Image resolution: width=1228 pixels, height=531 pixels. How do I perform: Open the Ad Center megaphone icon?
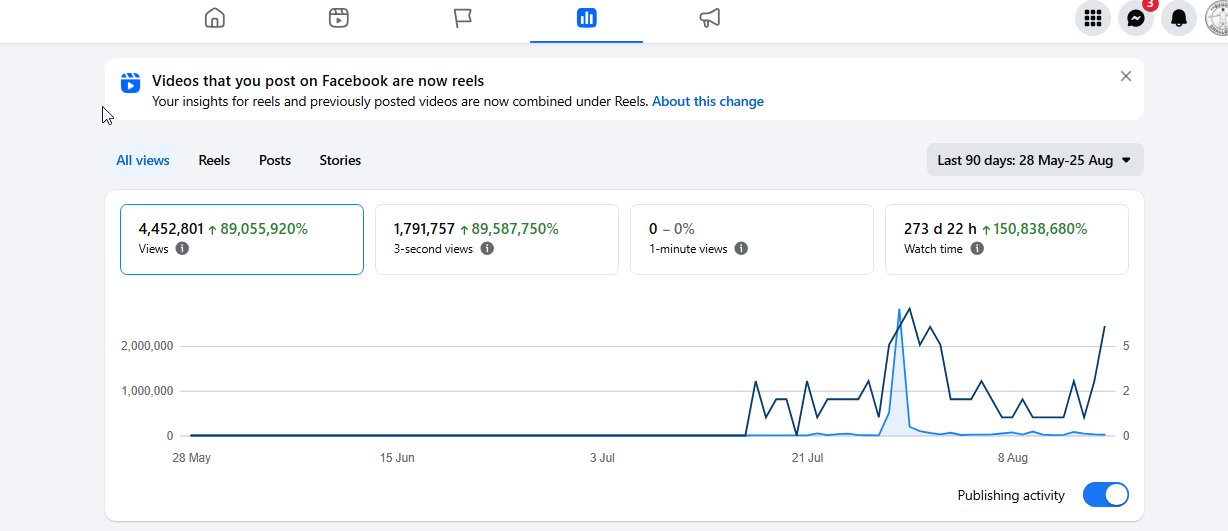(x=710, y=18)
